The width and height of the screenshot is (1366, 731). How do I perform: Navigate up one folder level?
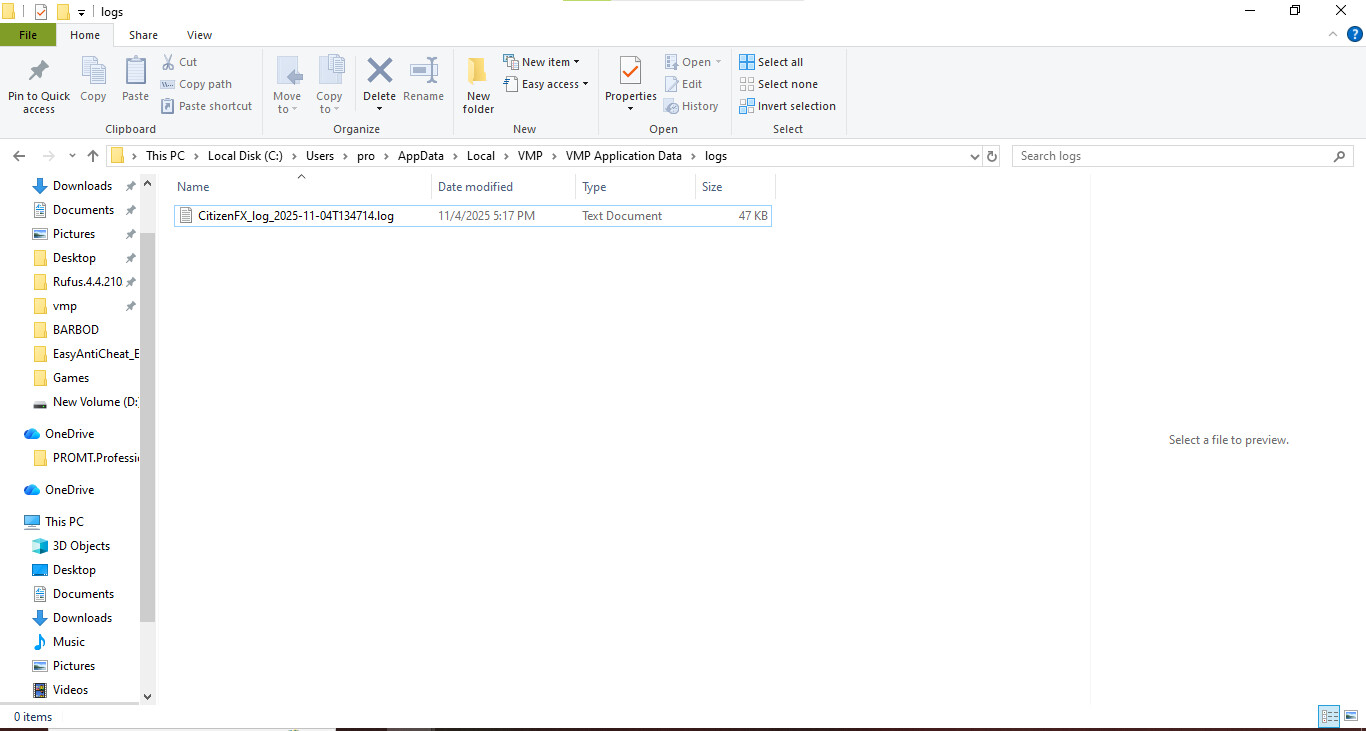[x=93, y=156]
